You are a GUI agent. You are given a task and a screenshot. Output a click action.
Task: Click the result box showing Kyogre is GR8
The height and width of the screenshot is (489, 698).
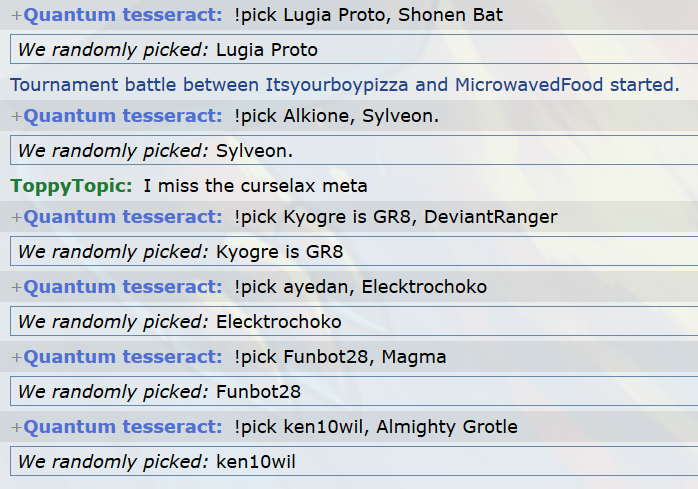coord(352,251)
